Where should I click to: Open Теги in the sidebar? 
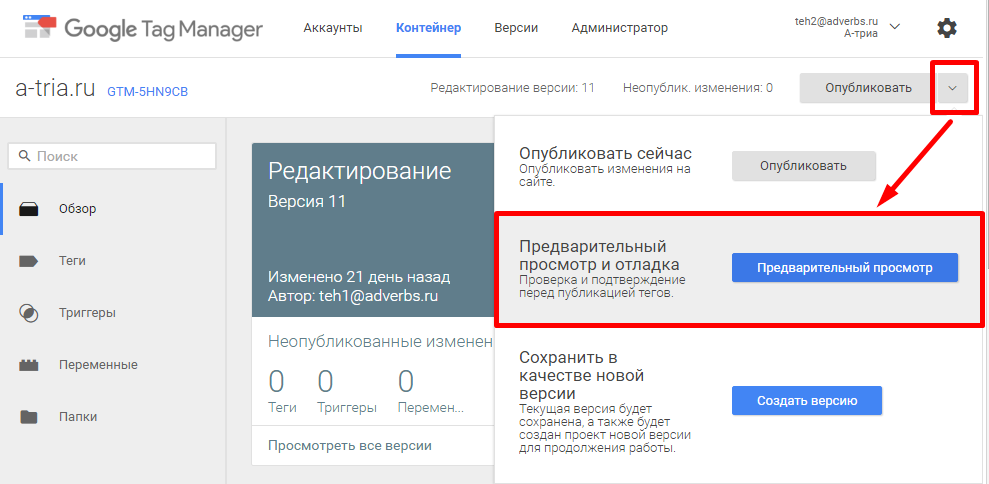coord(72,261)
